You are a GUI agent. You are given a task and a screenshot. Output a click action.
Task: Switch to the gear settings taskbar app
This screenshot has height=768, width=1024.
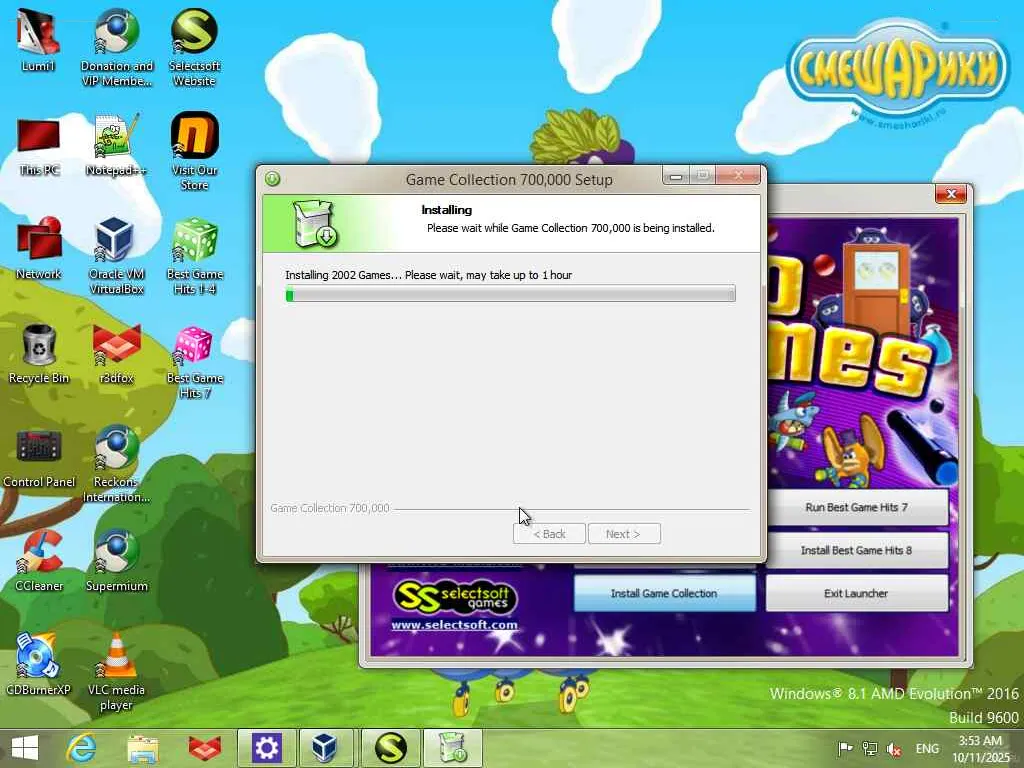tap(266, 748)
